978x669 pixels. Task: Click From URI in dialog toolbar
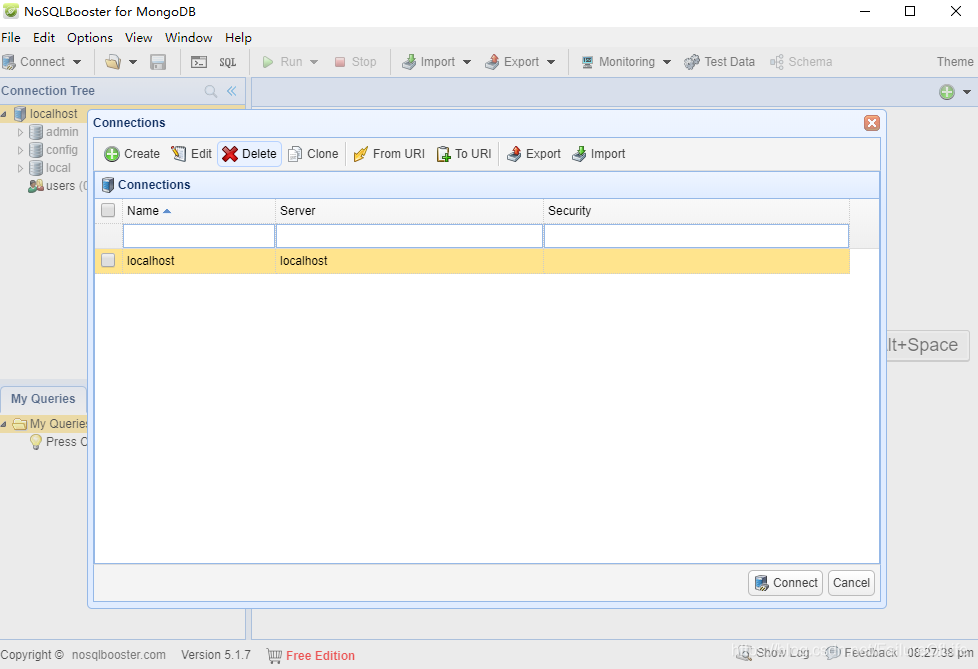coord(389,154)
